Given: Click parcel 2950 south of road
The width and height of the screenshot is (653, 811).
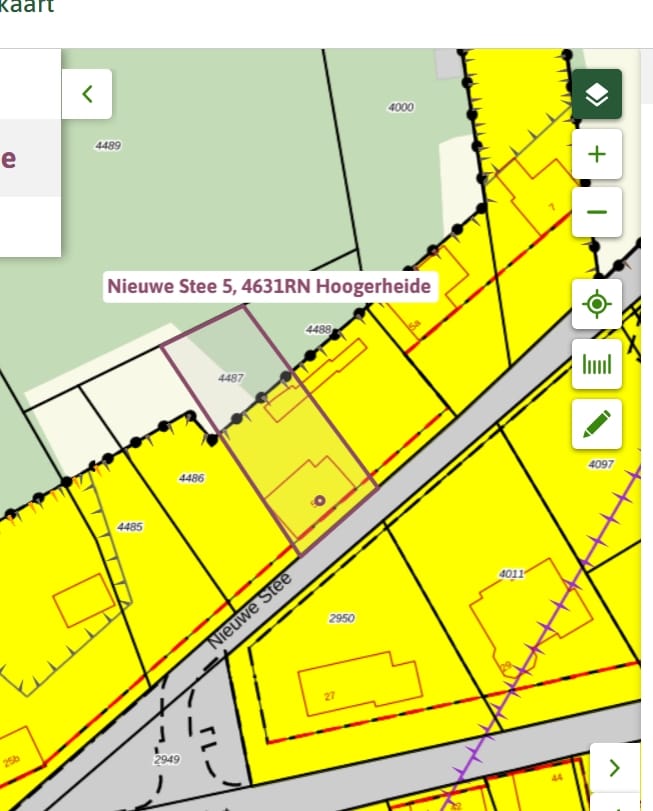Looking at the screenshot, I should (x=341, y=618).
